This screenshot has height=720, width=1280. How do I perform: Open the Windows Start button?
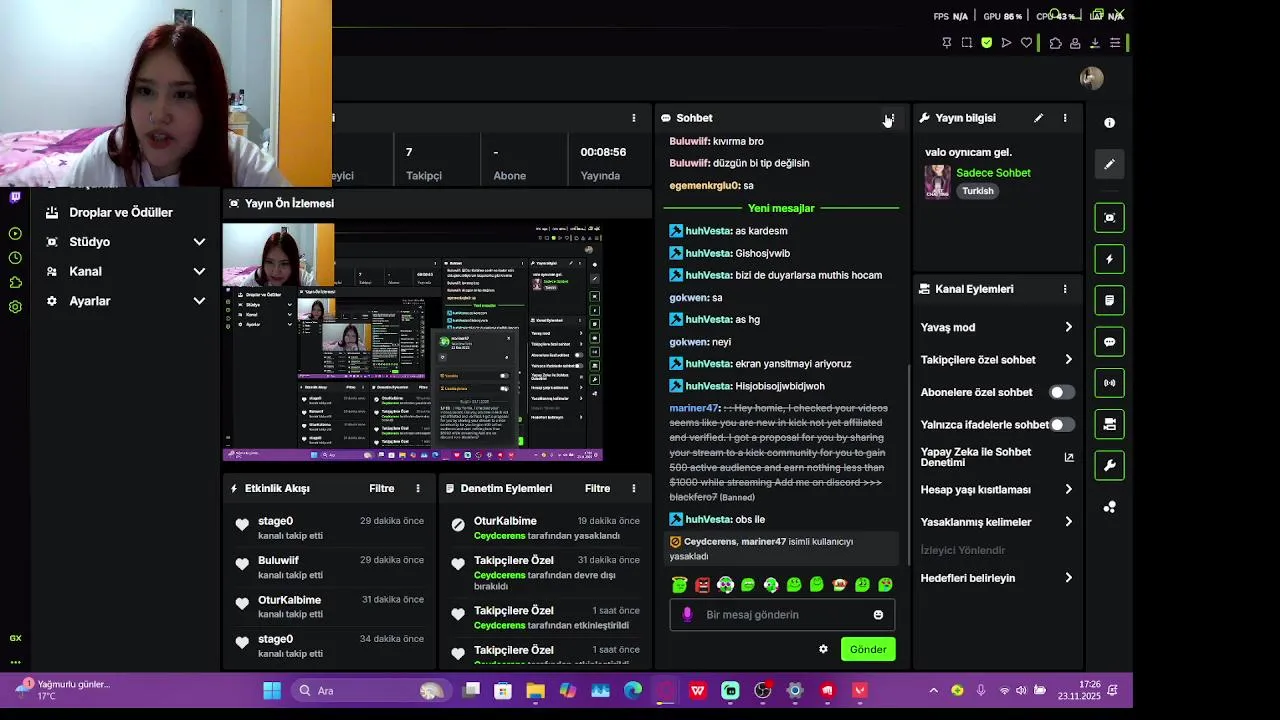pyautogui.click(x=272, y=691)
